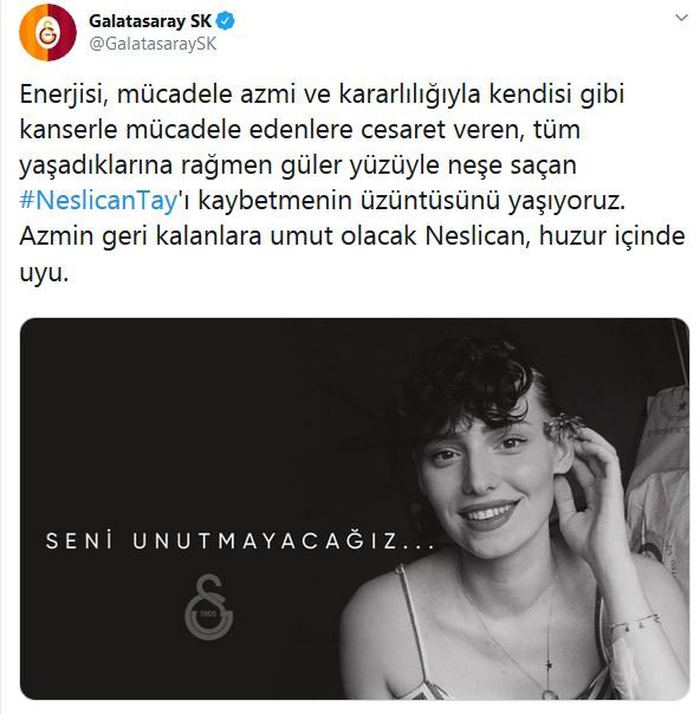The height and width of the screenshot is (714, 700).
Task: Click the star pendant necklace in the photo
Action: [548, 666]
